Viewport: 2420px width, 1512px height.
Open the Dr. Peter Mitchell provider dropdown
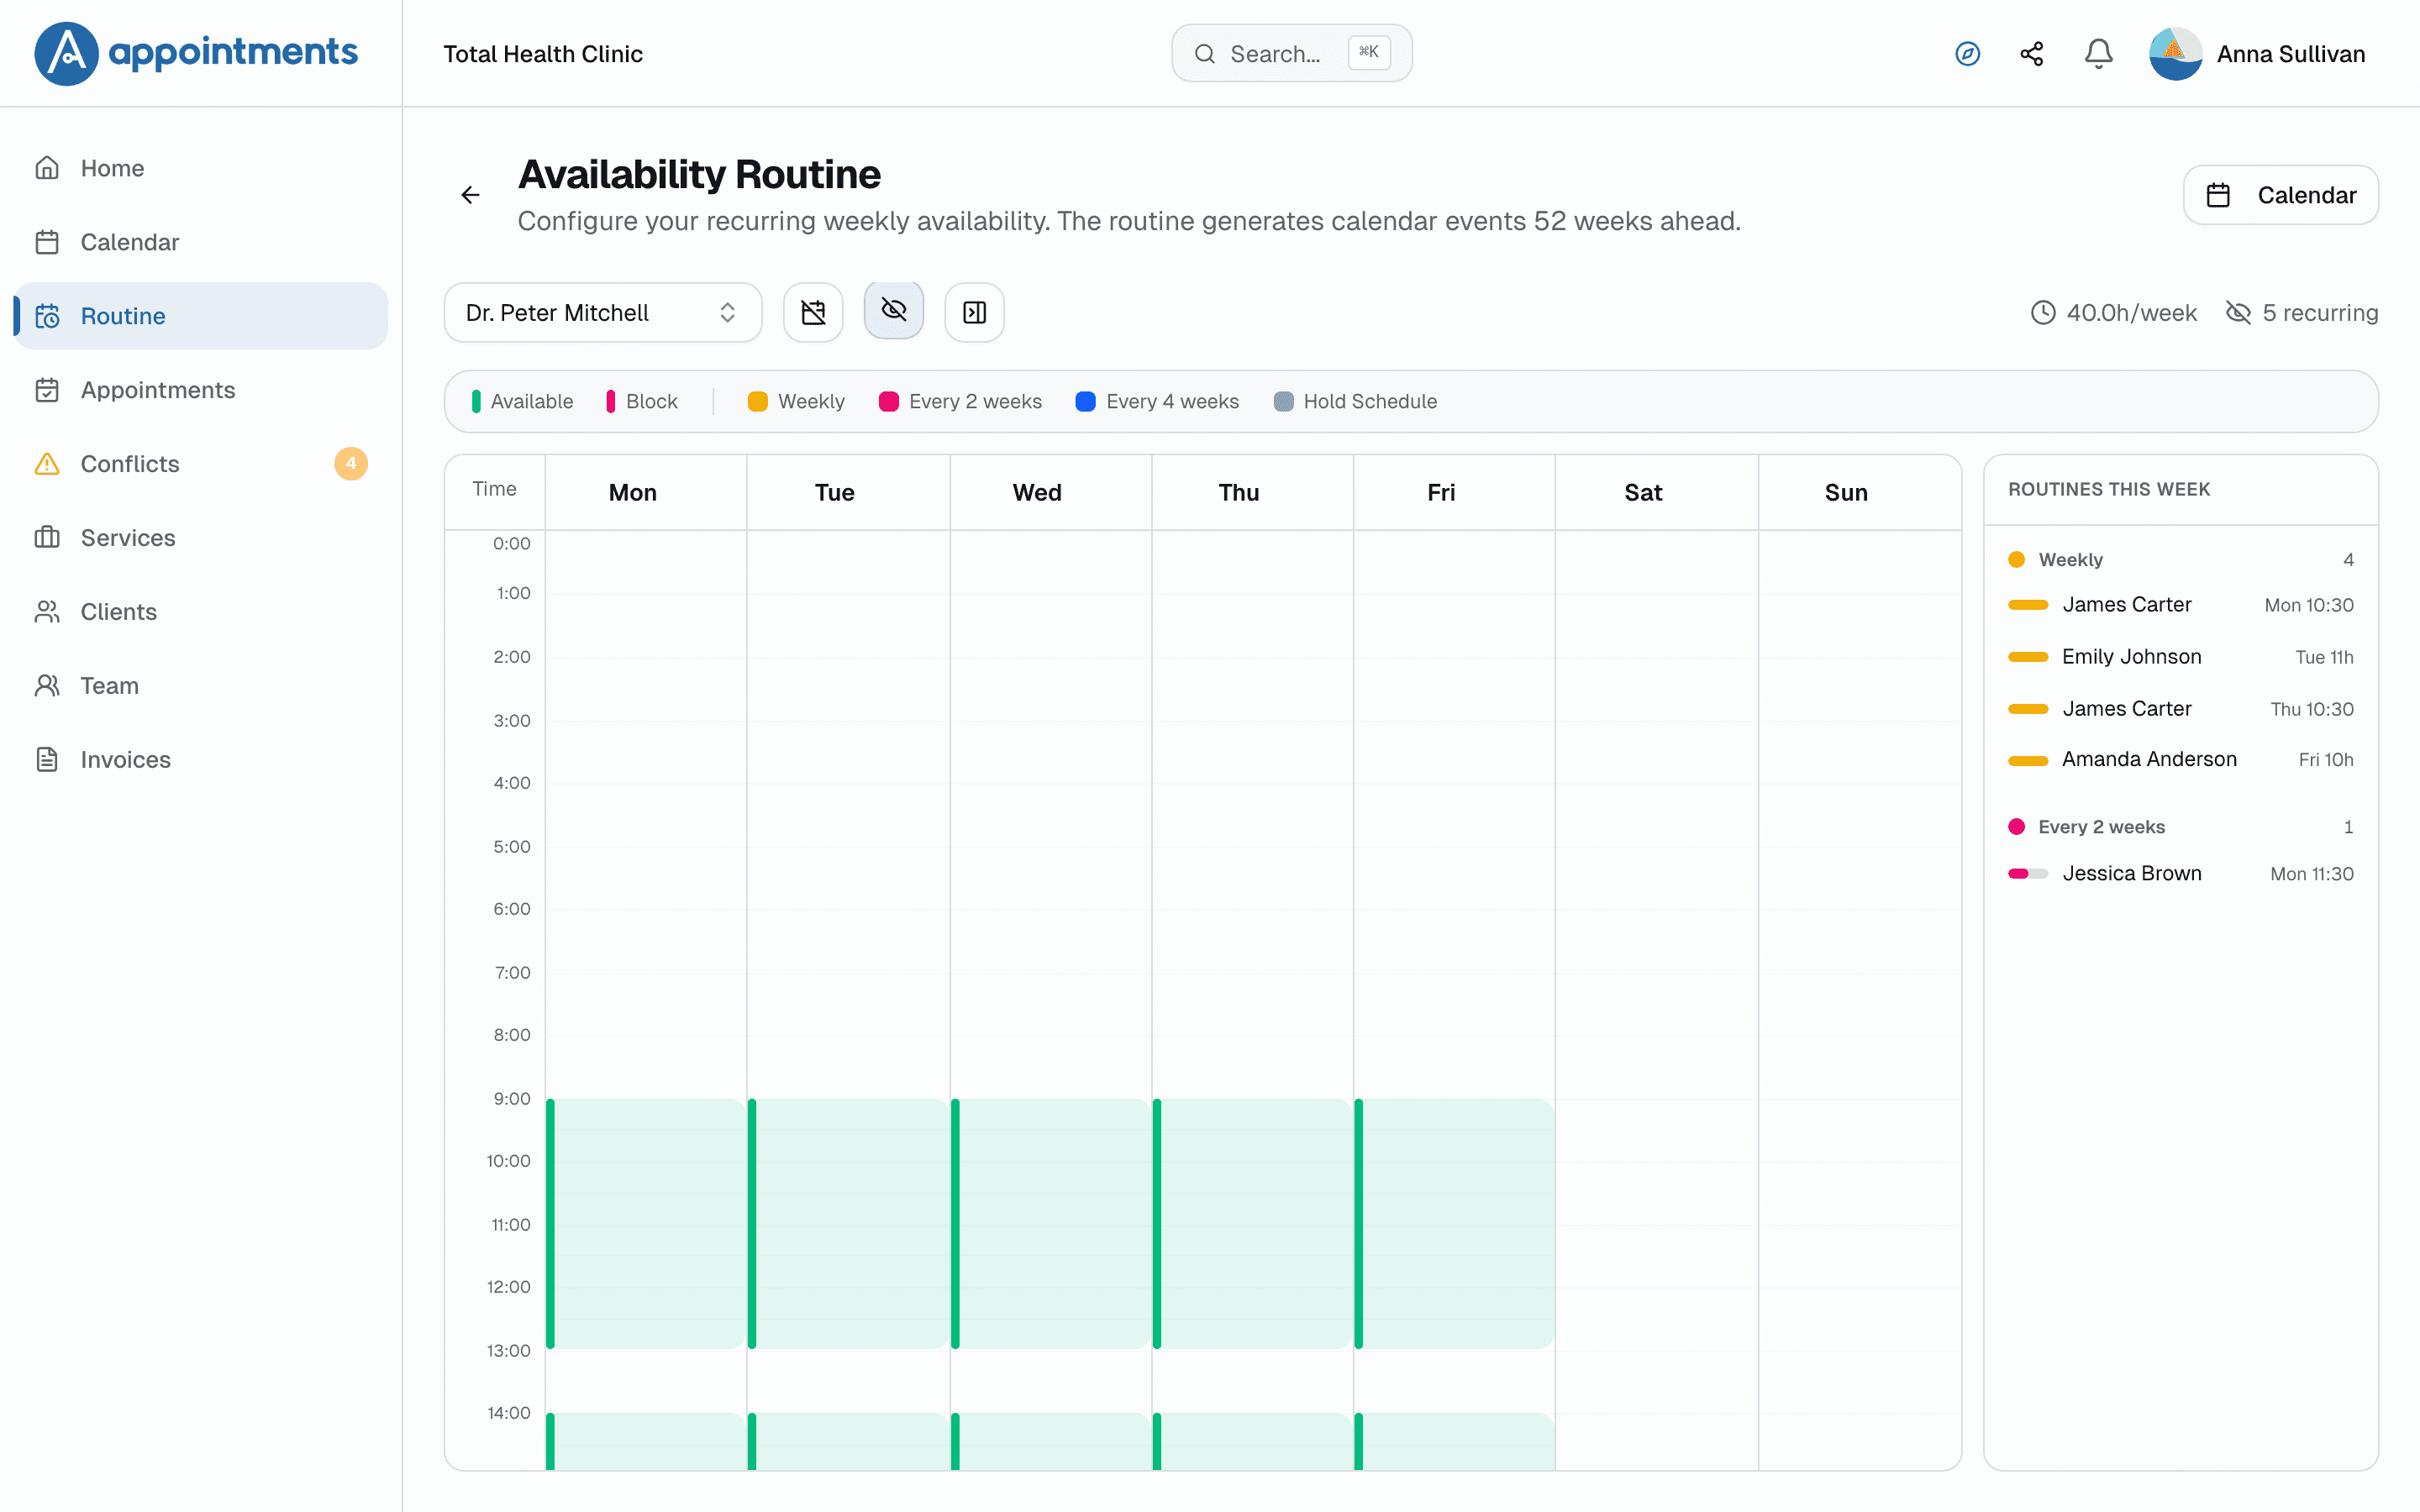point(603,313)
